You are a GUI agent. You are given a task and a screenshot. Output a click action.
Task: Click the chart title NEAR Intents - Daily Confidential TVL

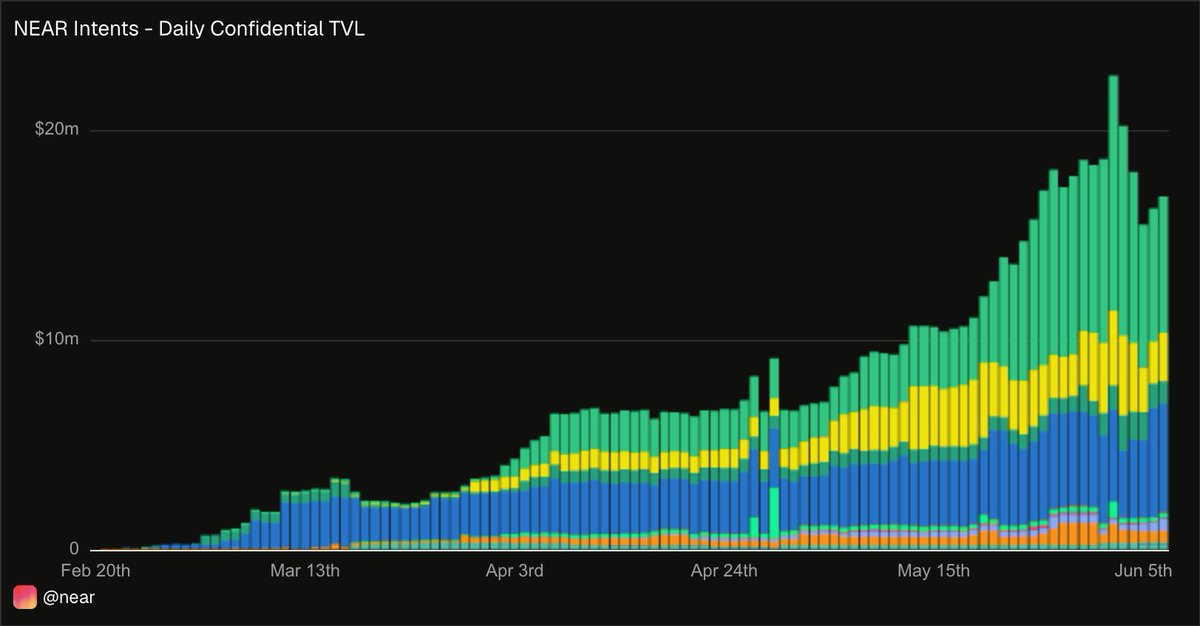pos(189,30)
